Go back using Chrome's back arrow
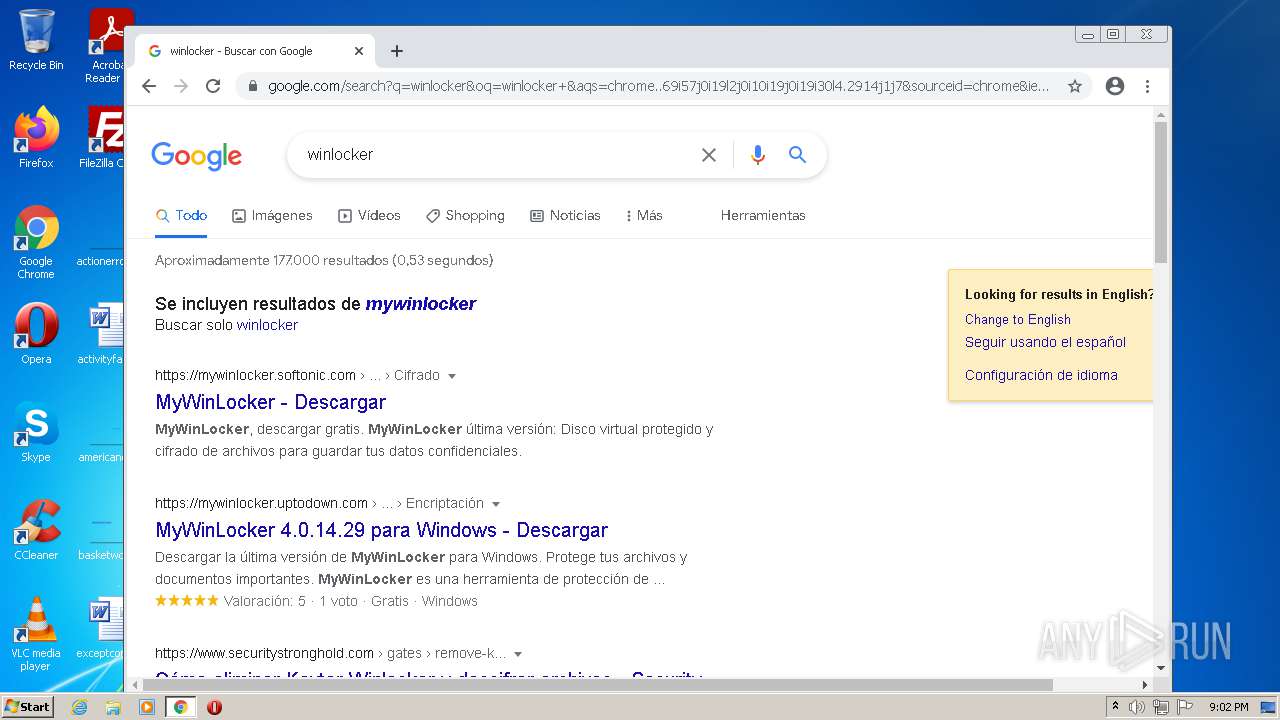The image size is (1280, 720). [149, 86]
